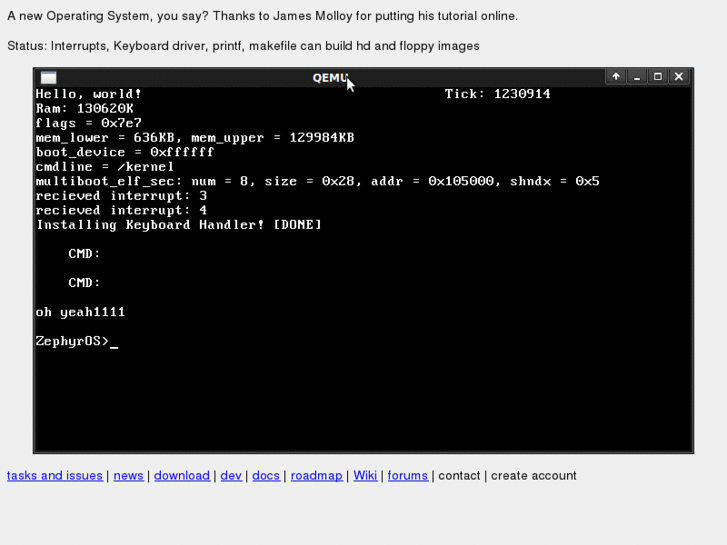The image size is (727, 545).
Task: Go to the news page
Action: (128, 475)
